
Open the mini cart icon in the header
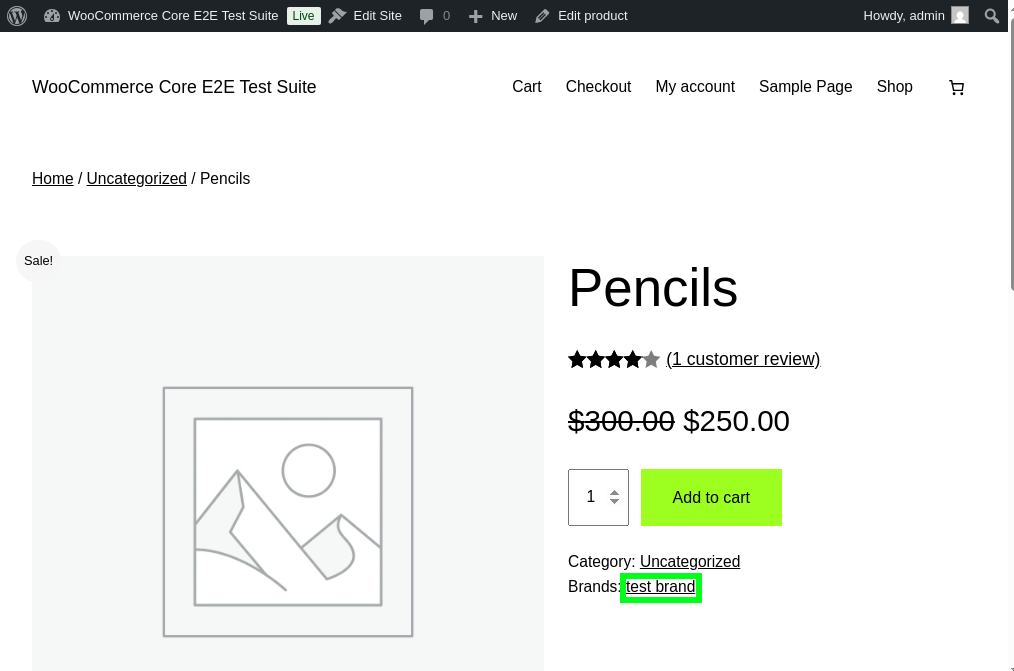coord(956,88)
